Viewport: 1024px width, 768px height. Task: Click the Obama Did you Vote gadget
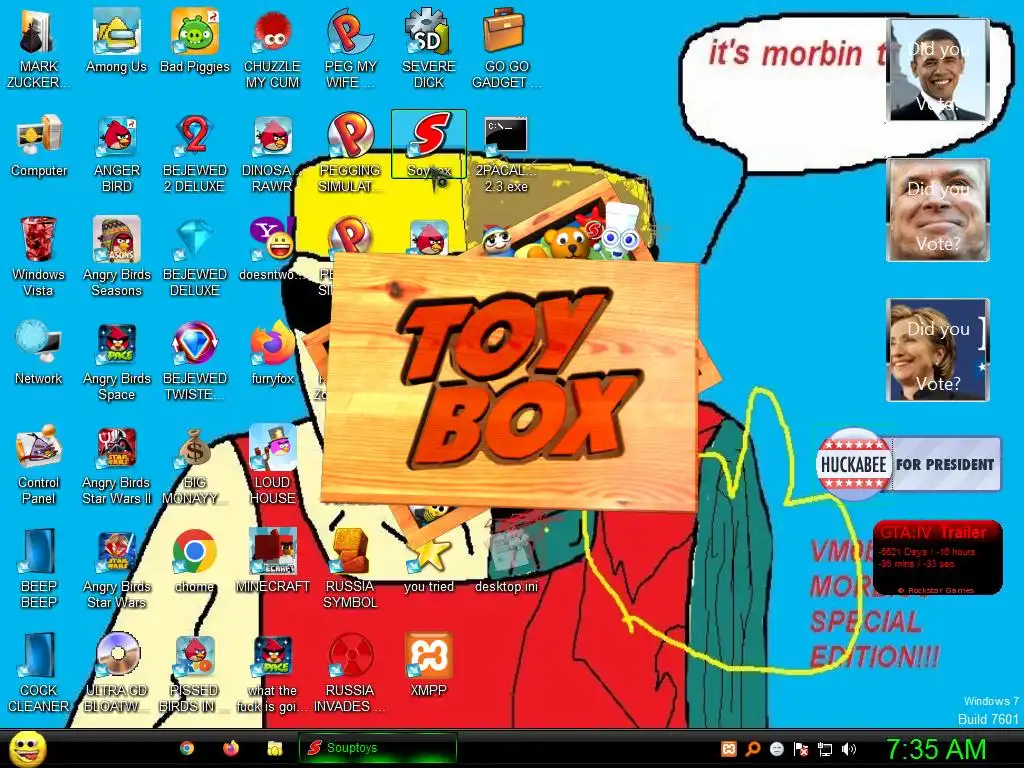[x=938, y=70]
